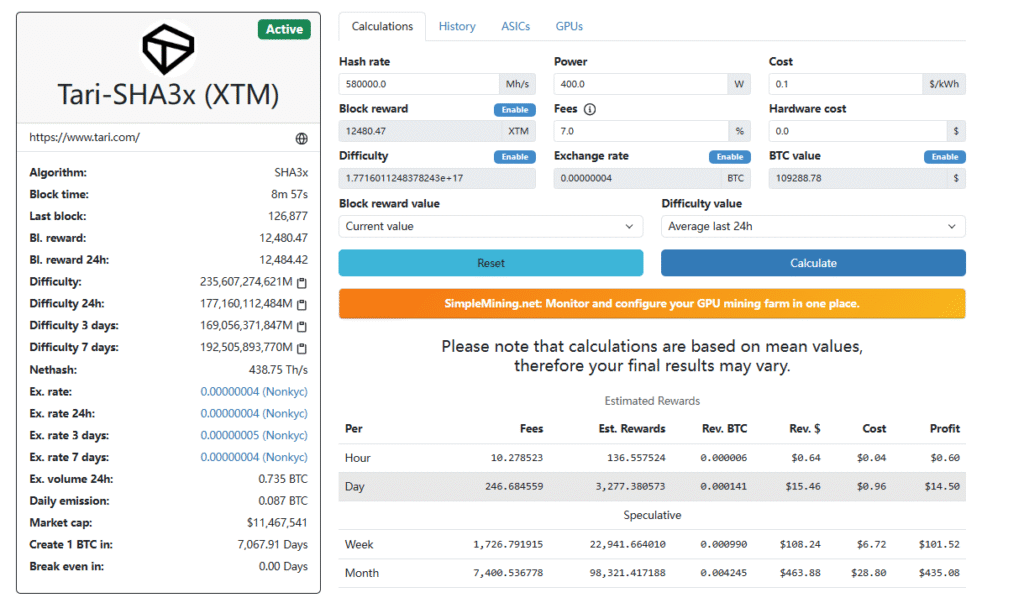Click the Fees info icon
The width and height of the screenshot is (1024, 603).
590,110
